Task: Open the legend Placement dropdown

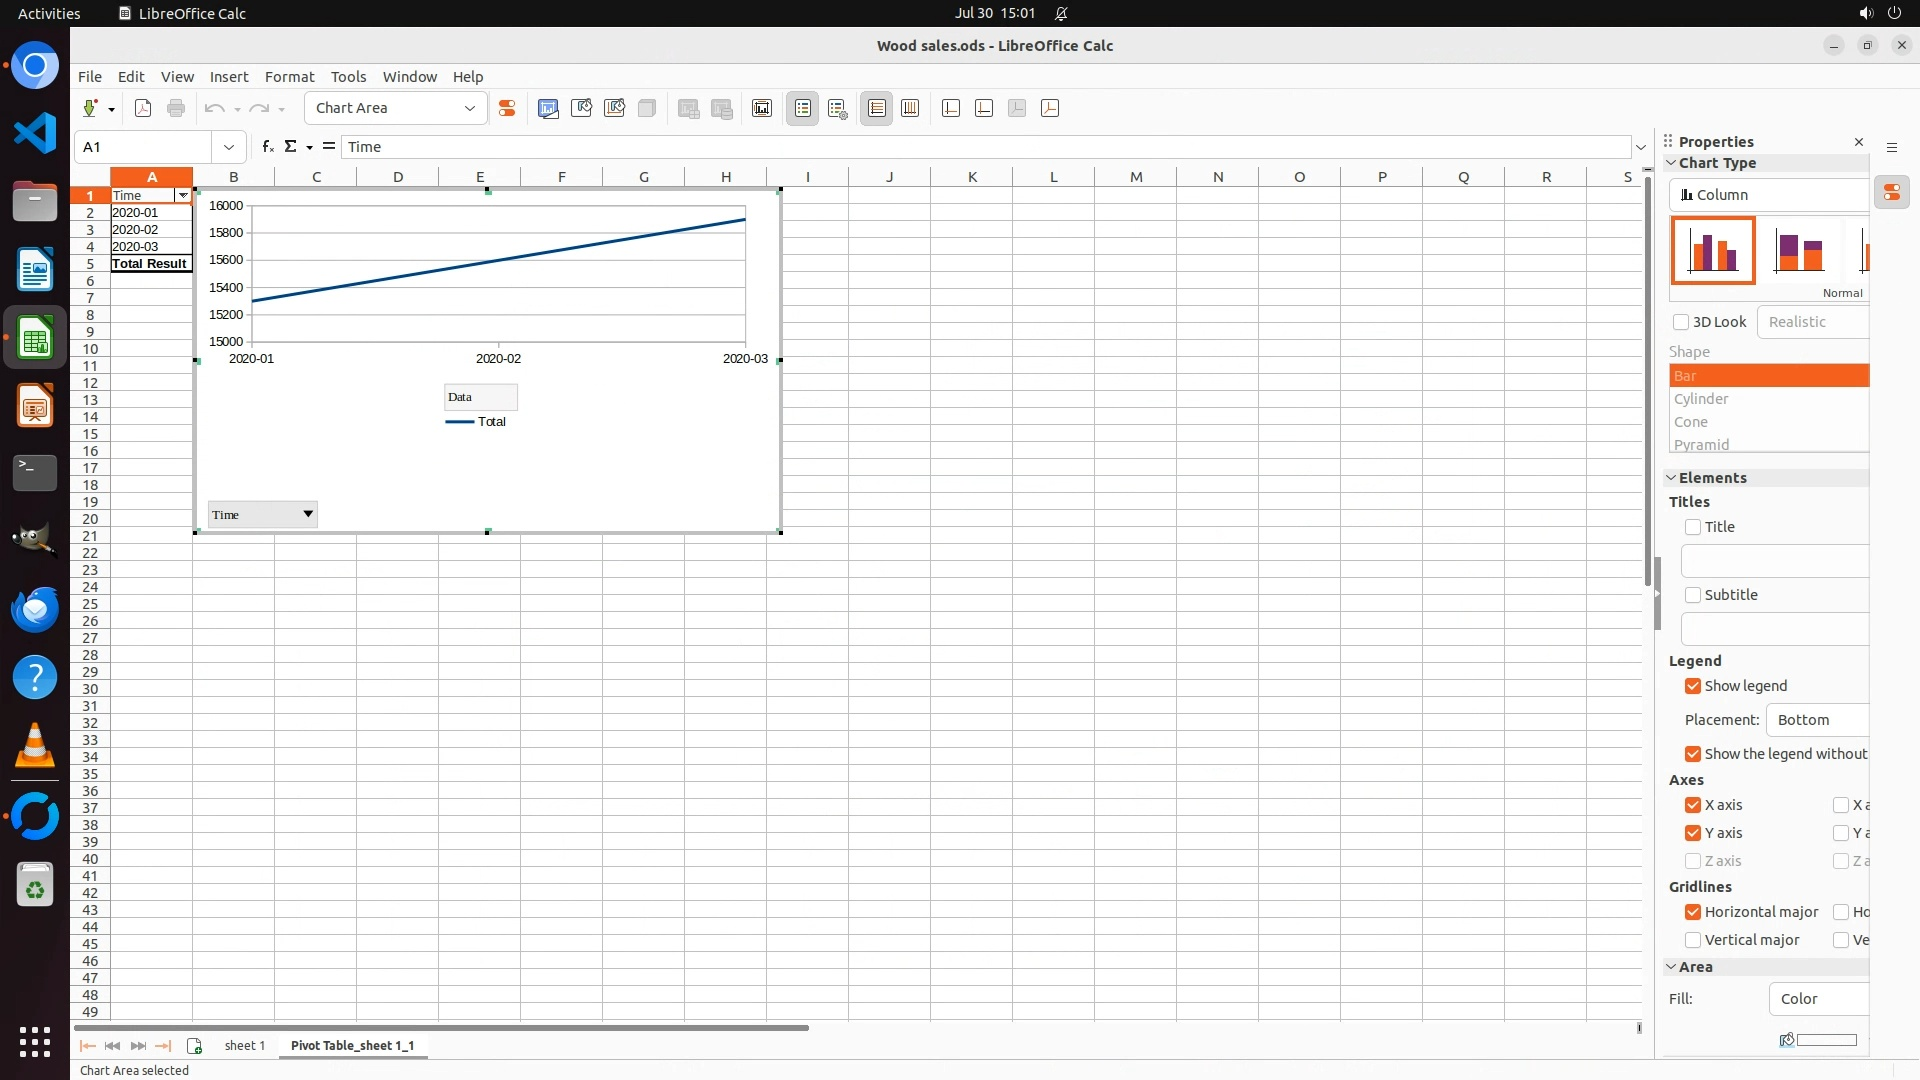Action: [1817, 720]
